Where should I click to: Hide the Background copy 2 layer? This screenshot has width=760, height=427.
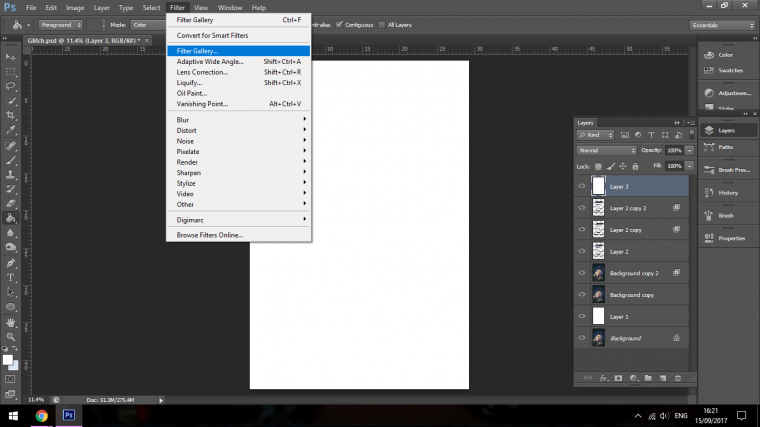(582, 272)
